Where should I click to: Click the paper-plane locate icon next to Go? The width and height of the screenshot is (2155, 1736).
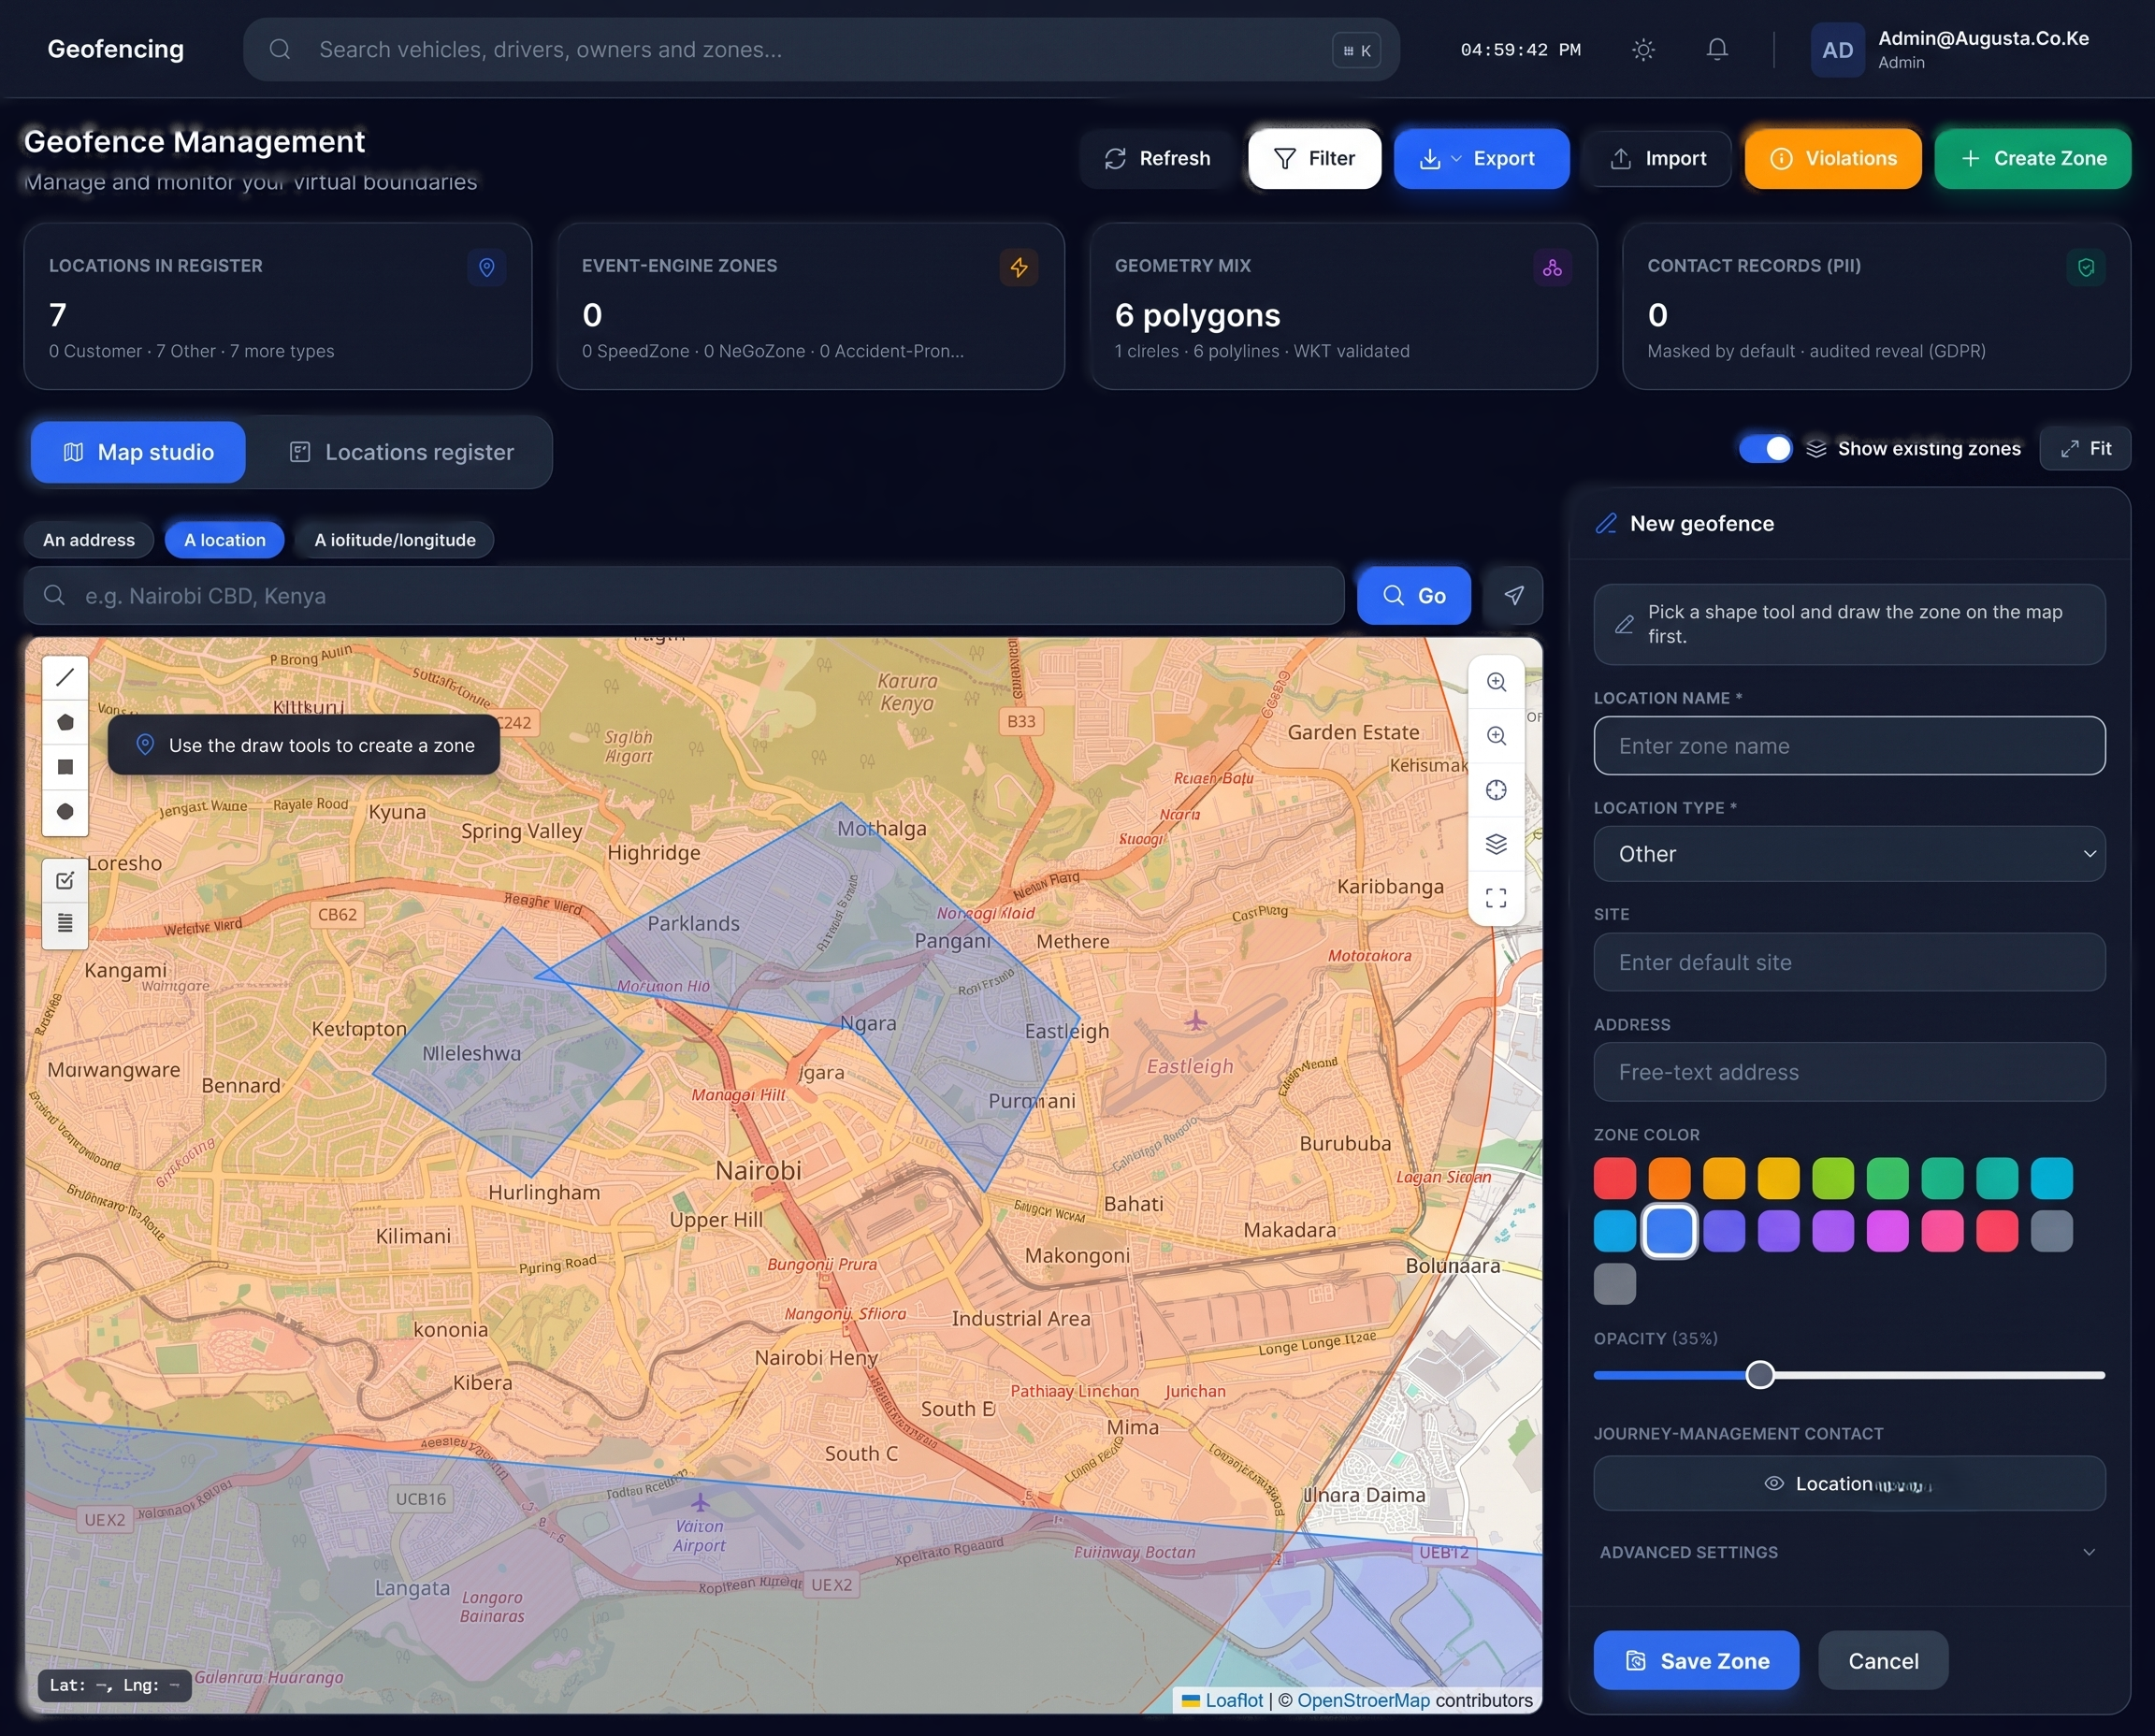coord(1514,596)
